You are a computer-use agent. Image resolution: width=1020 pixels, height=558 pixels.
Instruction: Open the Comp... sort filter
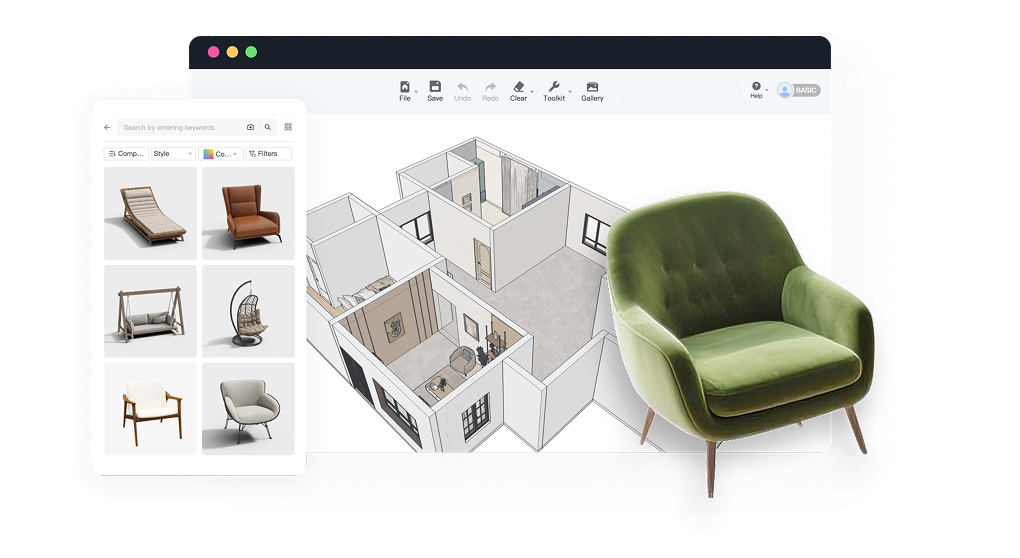(x=126, y=154)
